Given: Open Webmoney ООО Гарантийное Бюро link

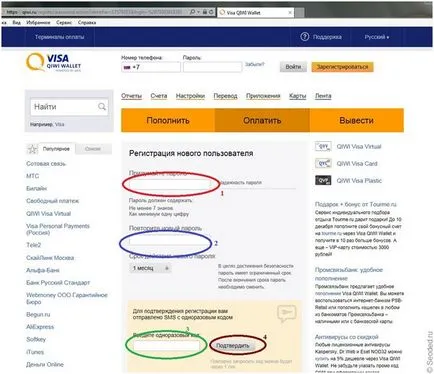Looking at the screenshot, I should coord(67,299).
